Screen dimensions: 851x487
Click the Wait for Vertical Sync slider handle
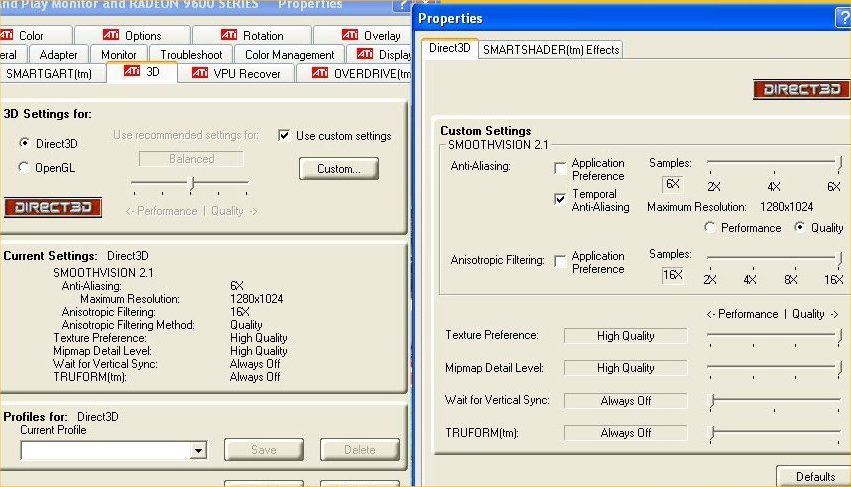713,401
